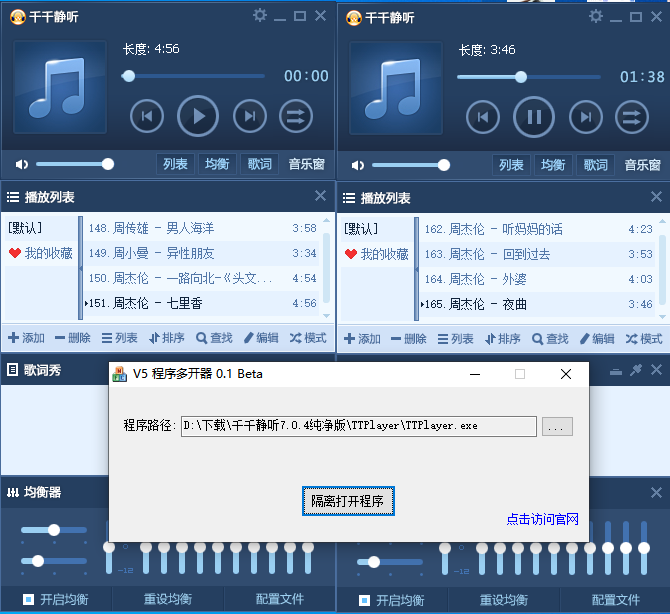The image size is (670, 614).
Task: Toggle 歌词 panel in left player
Action: pos(259,164)
